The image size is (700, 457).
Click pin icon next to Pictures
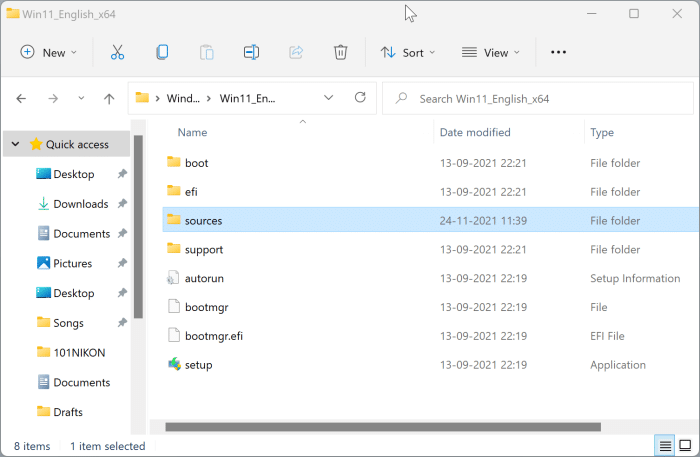pos(122,263)
